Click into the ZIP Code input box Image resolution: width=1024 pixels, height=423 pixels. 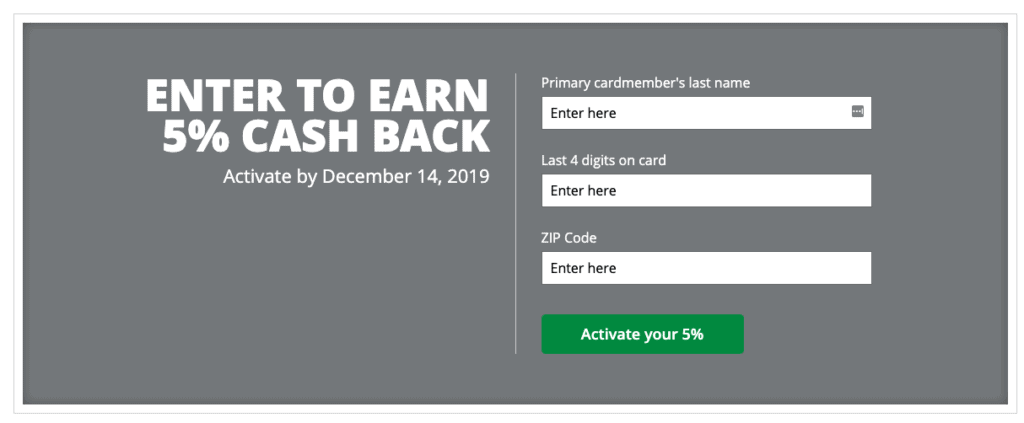706,268
